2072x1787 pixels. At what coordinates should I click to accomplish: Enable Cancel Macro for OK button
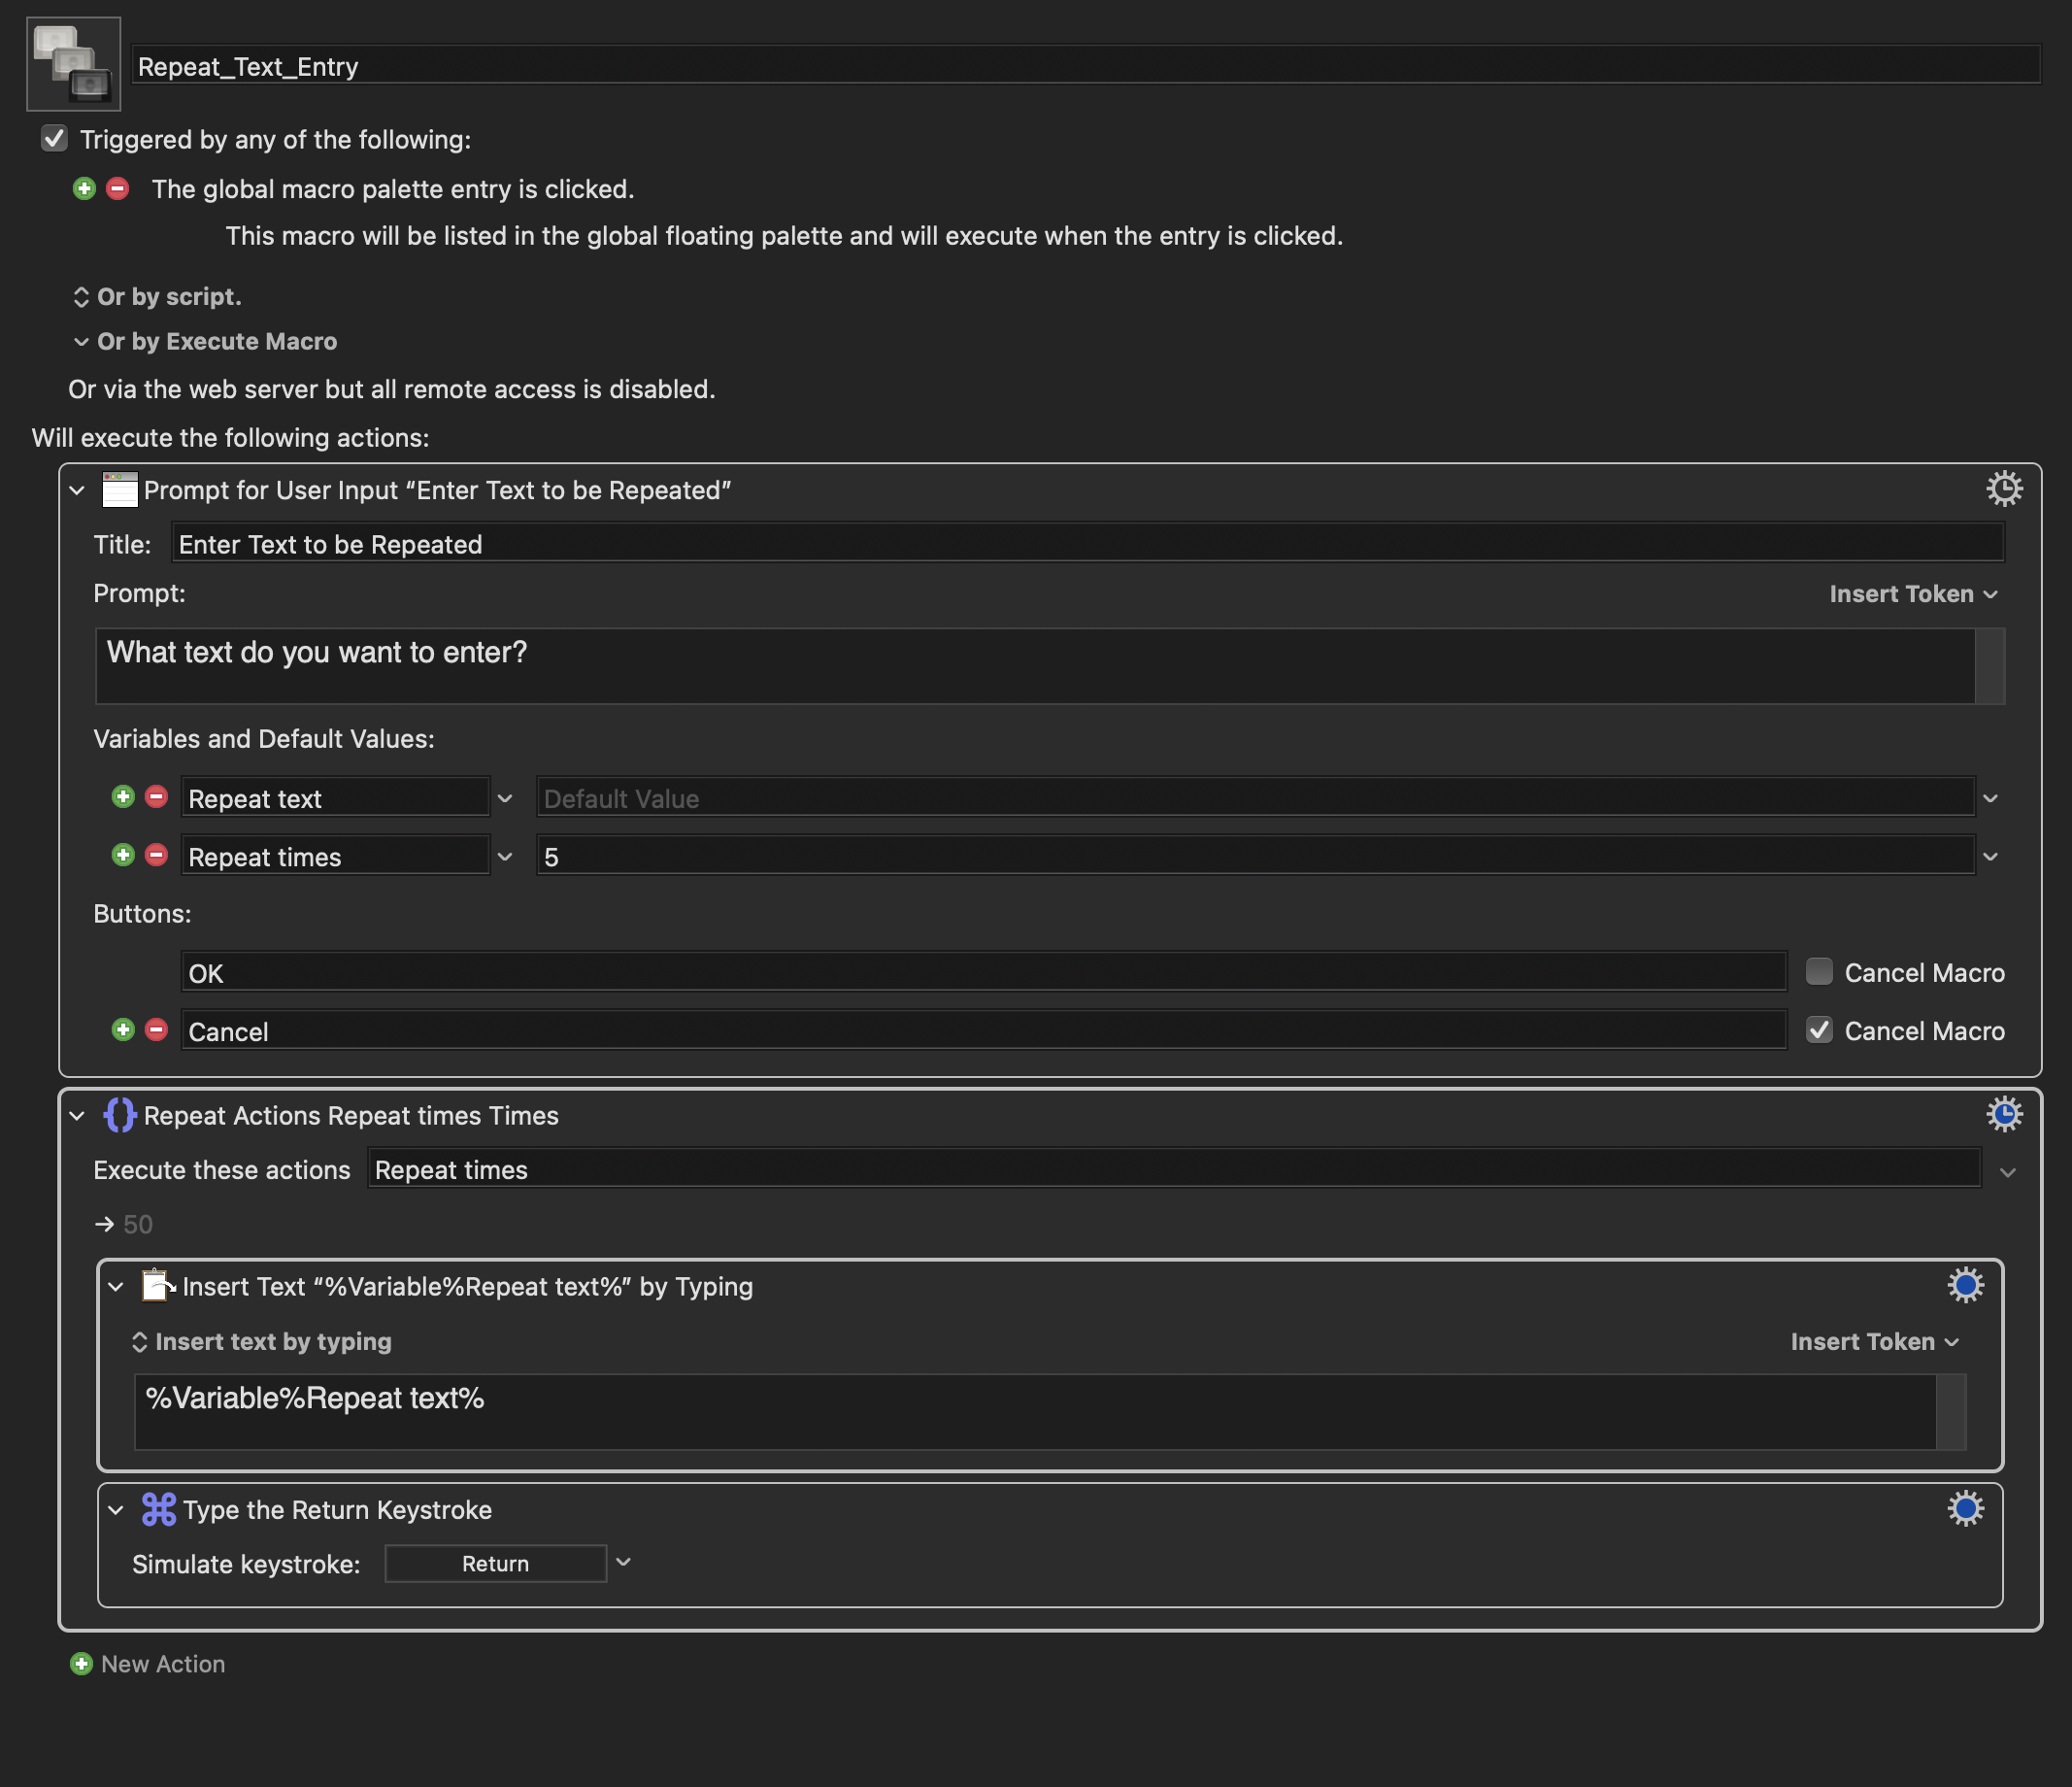click(x=1818, y=972)
